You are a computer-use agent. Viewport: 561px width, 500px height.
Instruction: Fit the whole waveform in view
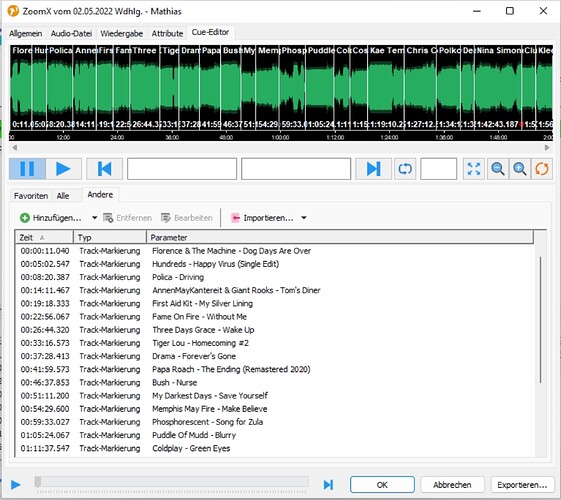[474, 169]
